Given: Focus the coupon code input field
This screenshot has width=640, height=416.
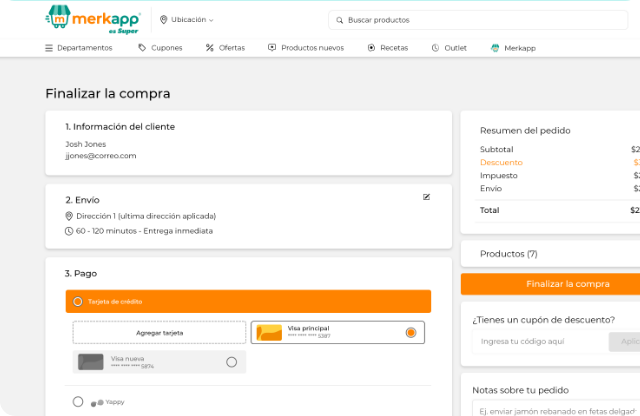Looking at the screenshot, I should tap(540, 342).
